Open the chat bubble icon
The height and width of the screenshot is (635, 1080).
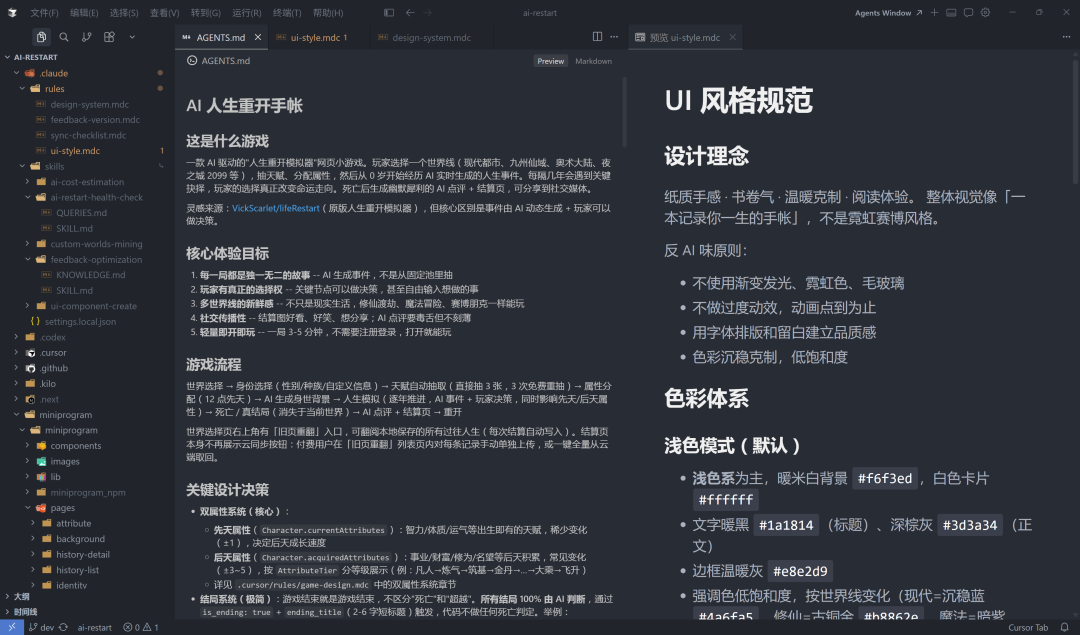pyautogui.click(x=968, y=12)
